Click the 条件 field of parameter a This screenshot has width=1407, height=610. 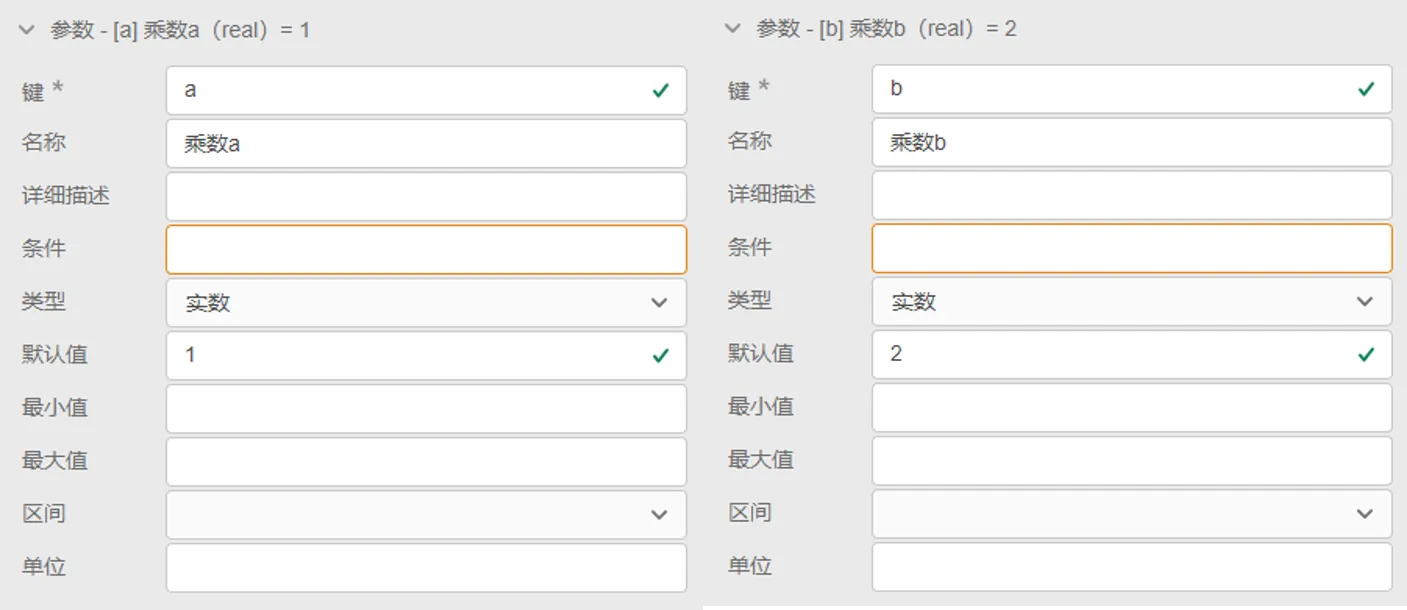426,249
